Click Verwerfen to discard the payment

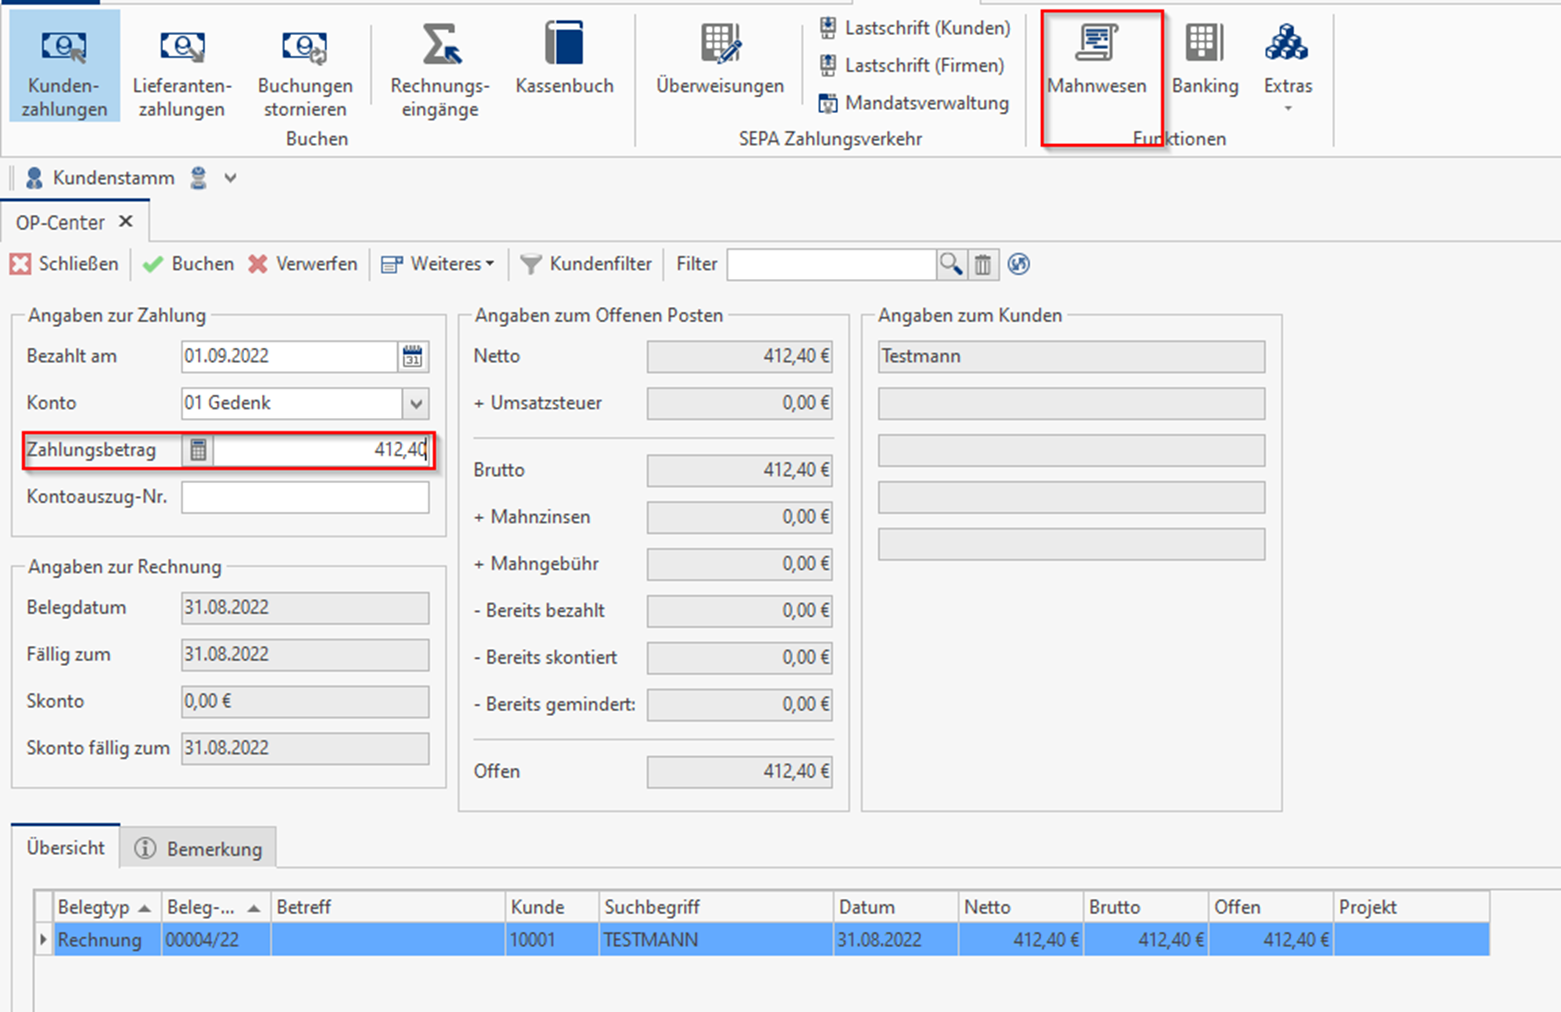pos(303,264)
